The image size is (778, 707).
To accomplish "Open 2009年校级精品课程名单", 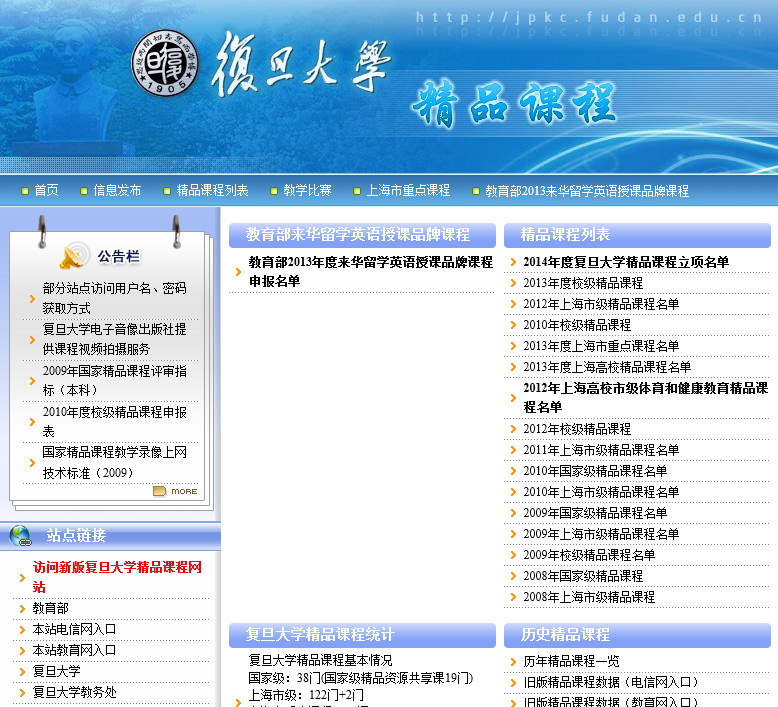I will pyautogui.click(x=589, y=555).
